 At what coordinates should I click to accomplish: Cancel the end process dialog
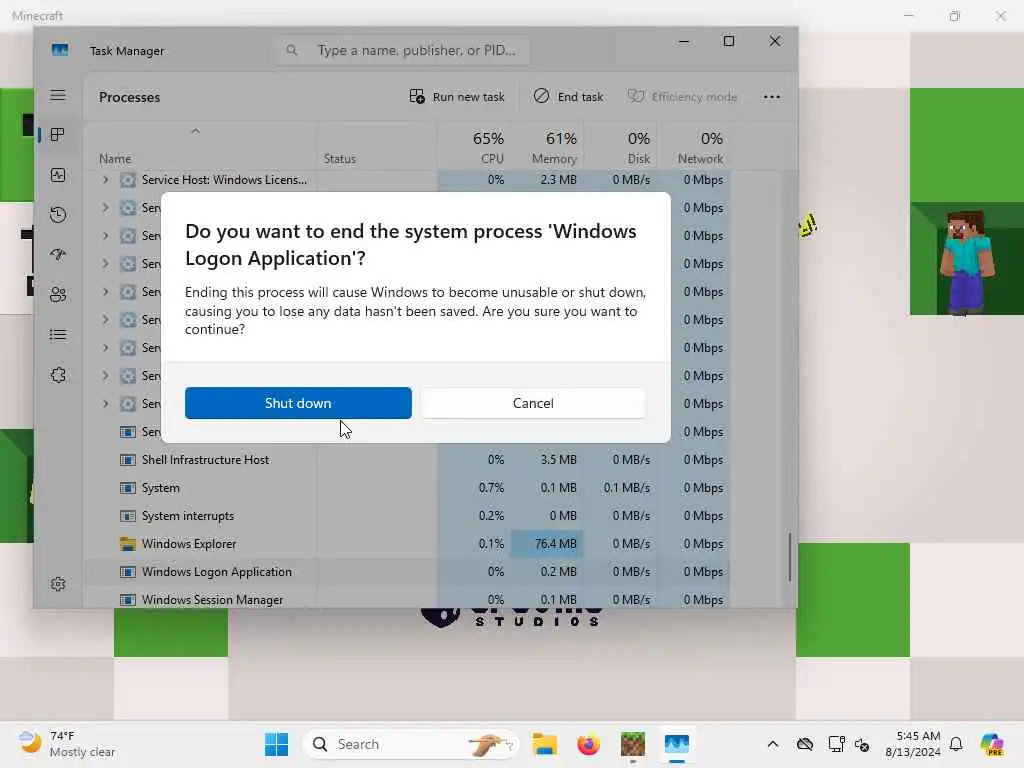coord(533,403)
